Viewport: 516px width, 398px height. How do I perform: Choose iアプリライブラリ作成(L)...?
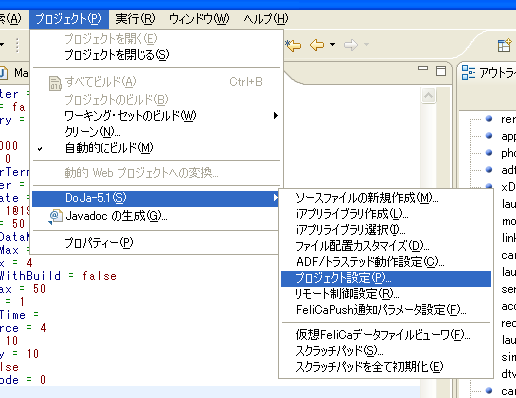(386, 214)
